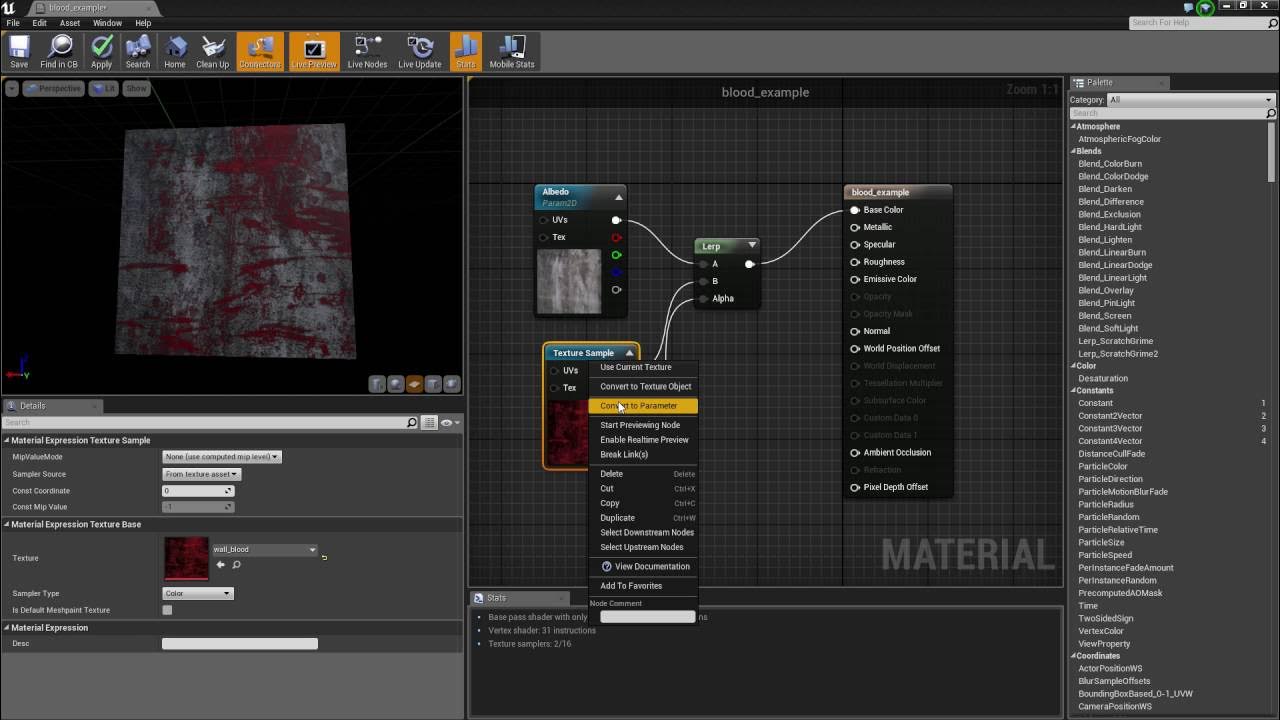
Task: Open the MipValueMode dropdown
Action: [x=222, y=457]
